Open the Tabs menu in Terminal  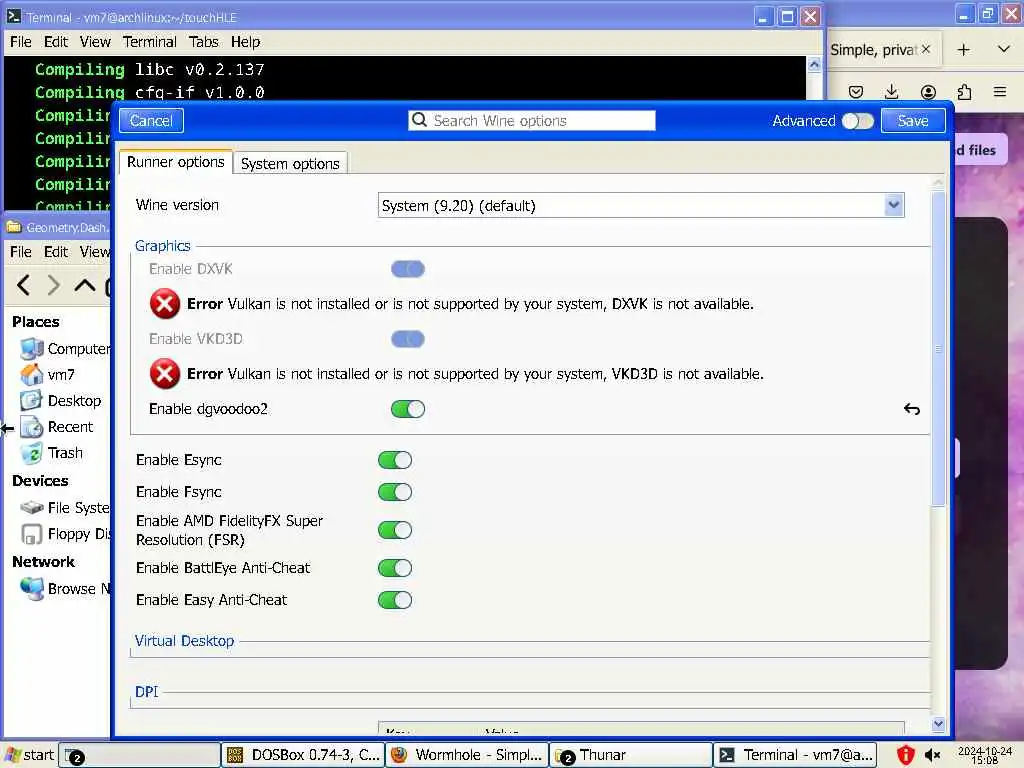(x=203, y=42)
